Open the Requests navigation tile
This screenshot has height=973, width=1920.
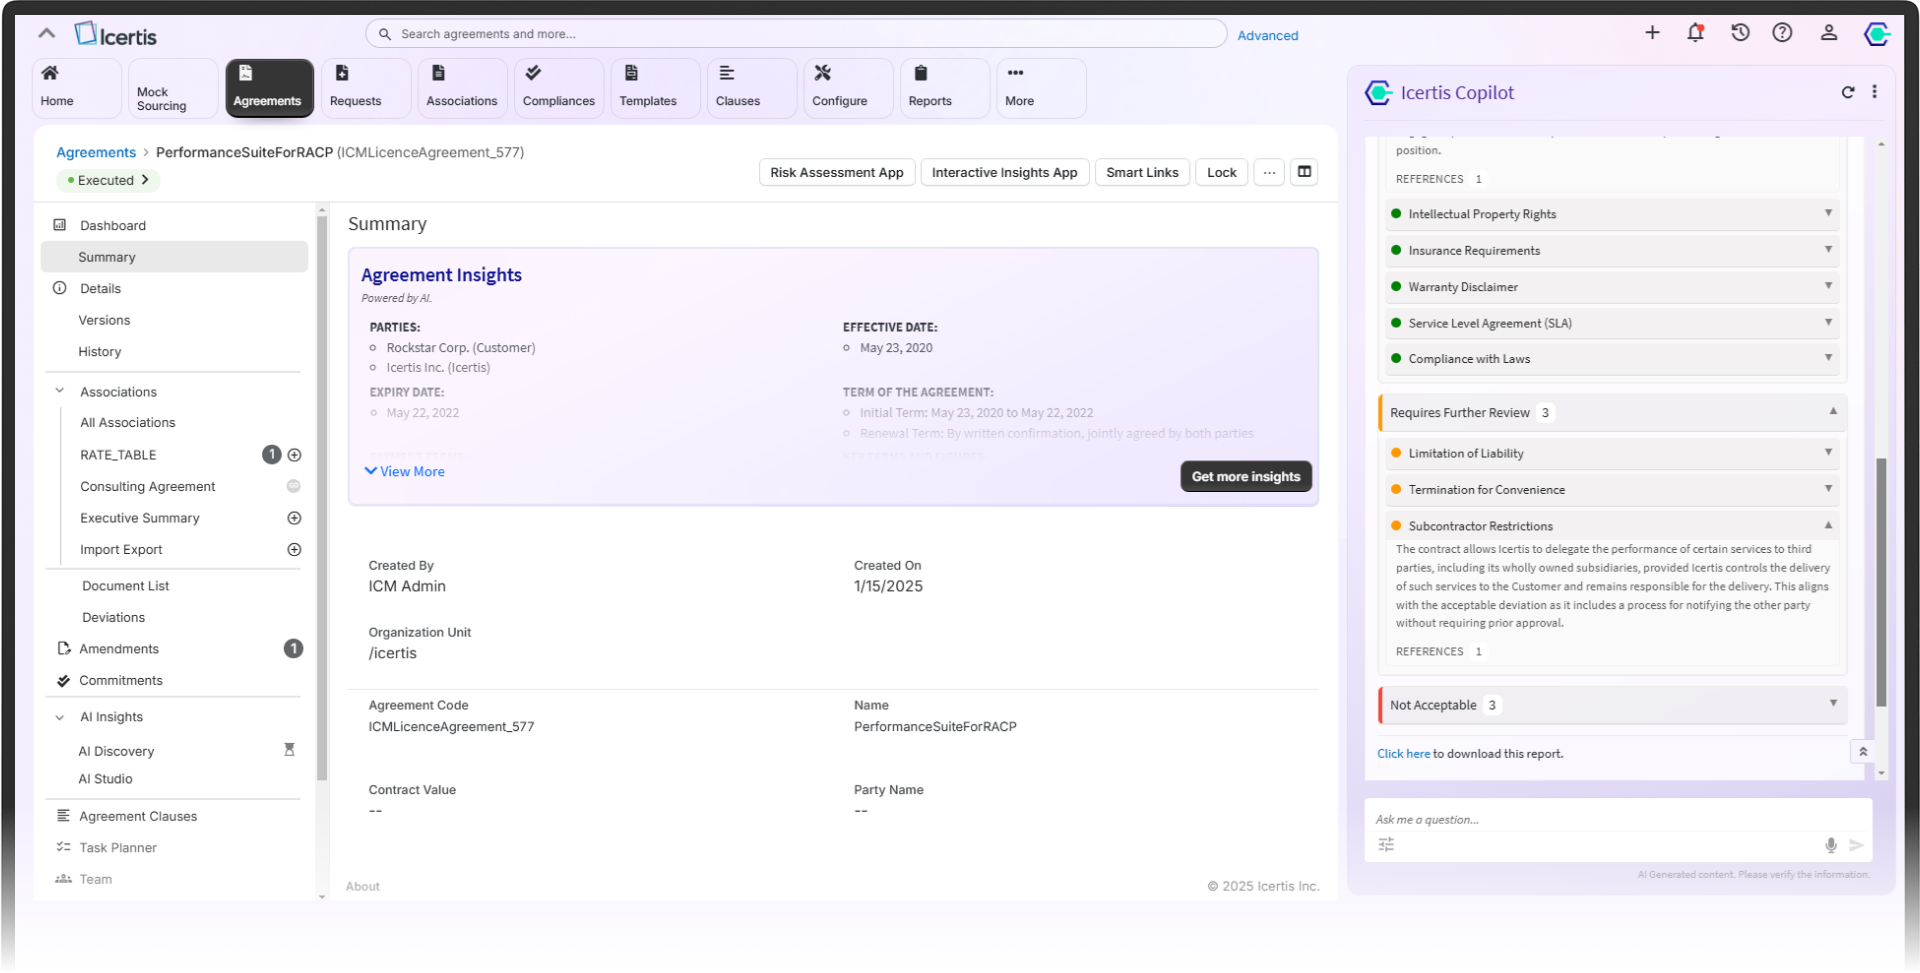click(x=366, y=88)
